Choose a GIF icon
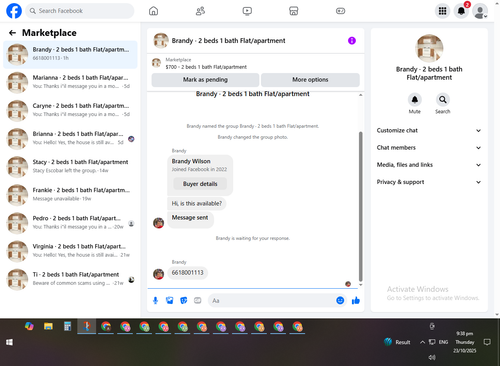500x366 pixels. pyautogui.click(x=198, y=300)
